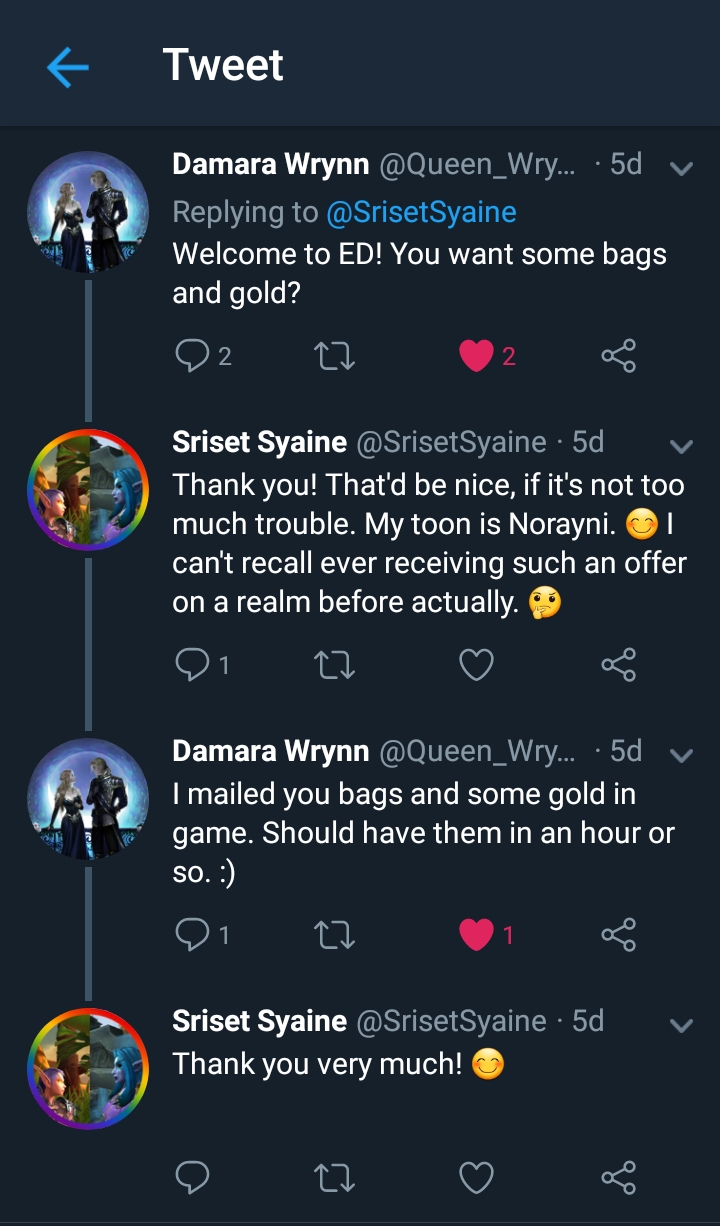Retweet the "I mailed you bags" tweet

pyautogui.click(x=334, y=935)
